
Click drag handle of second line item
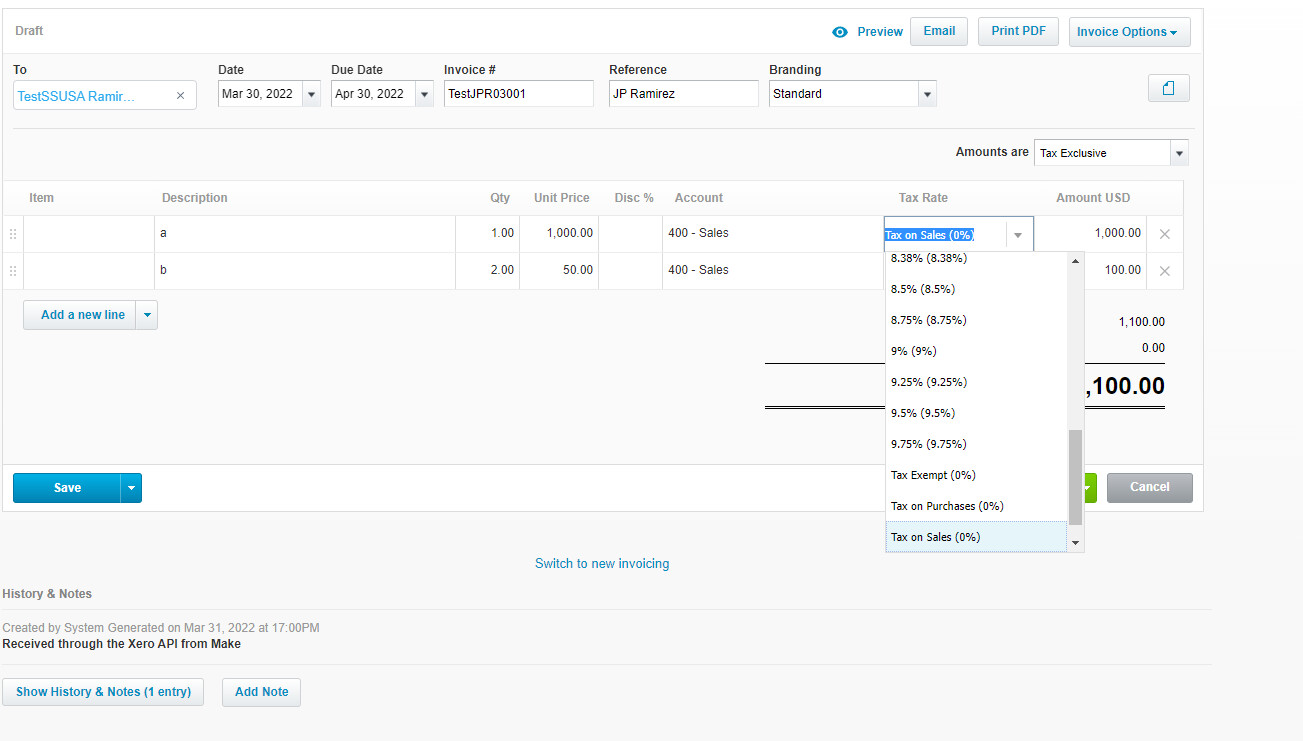(x=13, y=271)
